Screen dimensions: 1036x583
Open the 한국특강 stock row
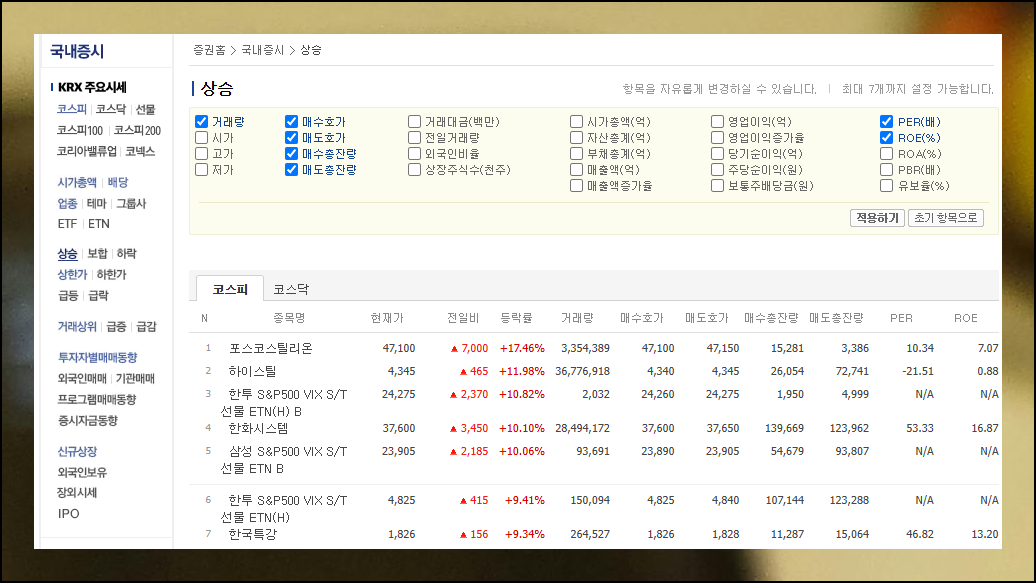pyautogui.click(x=252, y=534)
